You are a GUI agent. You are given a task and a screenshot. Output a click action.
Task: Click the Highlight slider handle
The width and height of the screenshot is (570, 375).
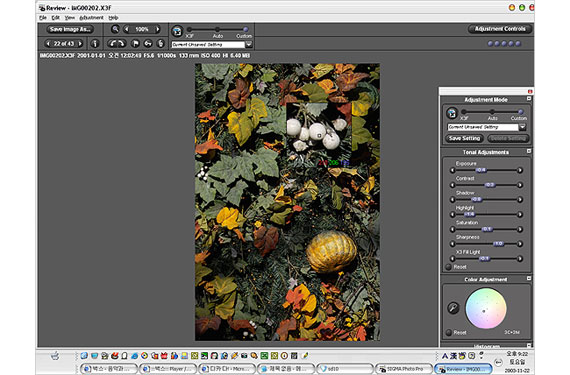click(469, 214)
